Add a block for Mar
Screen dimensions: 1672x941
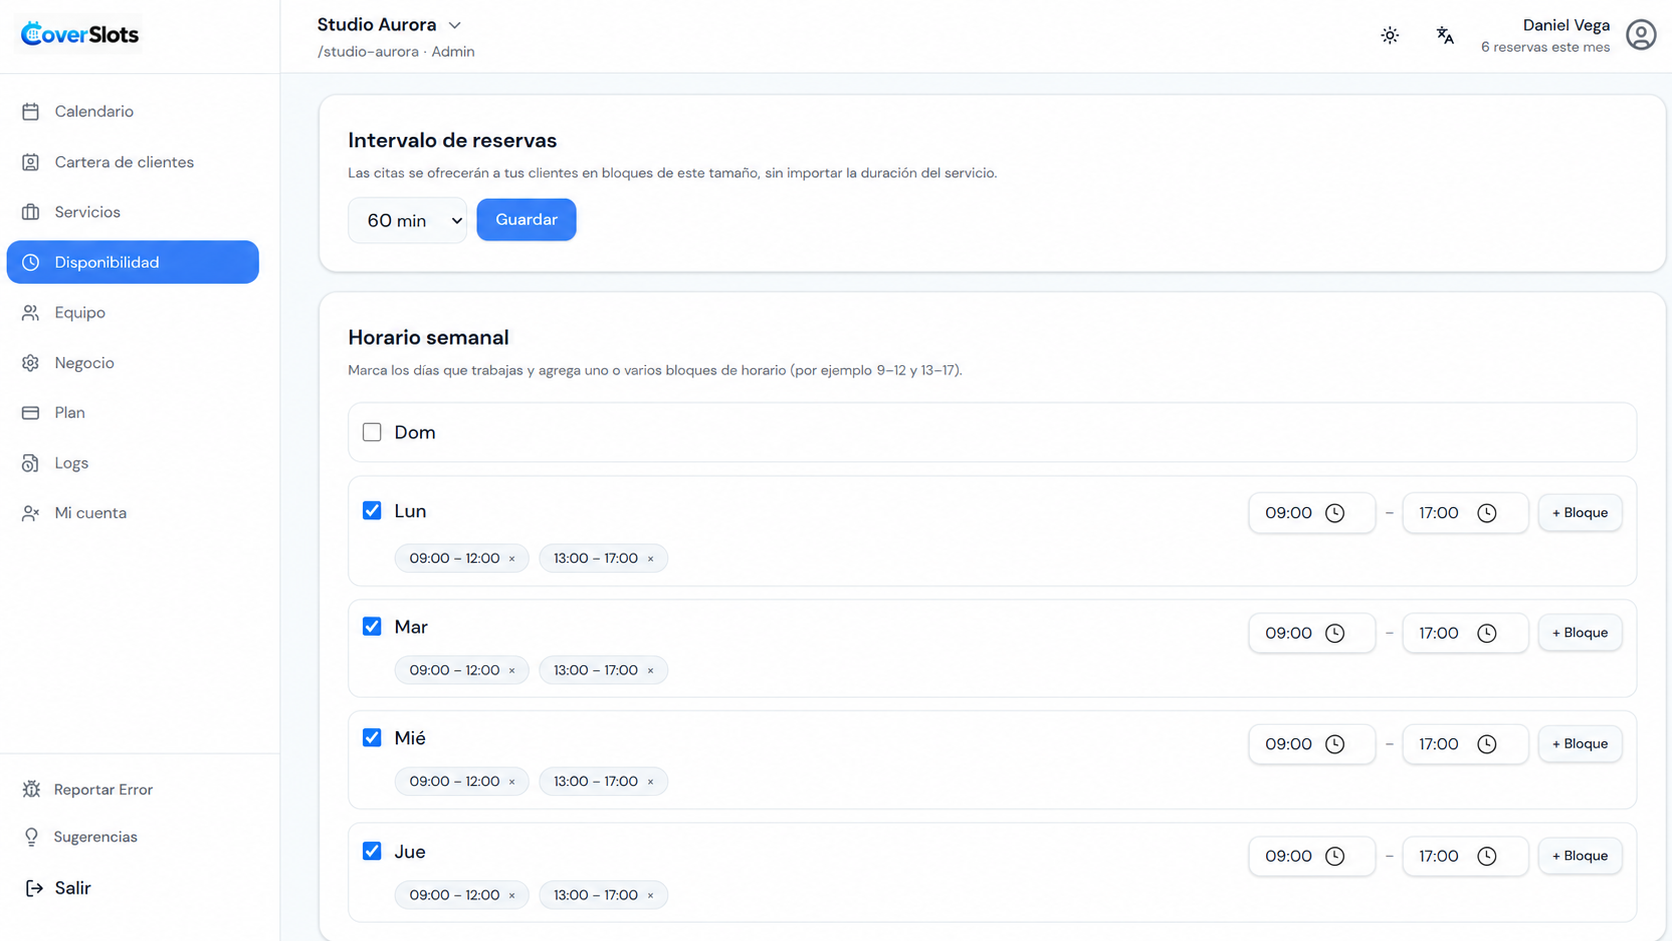pyautogui.click(x=1580, y=633)
